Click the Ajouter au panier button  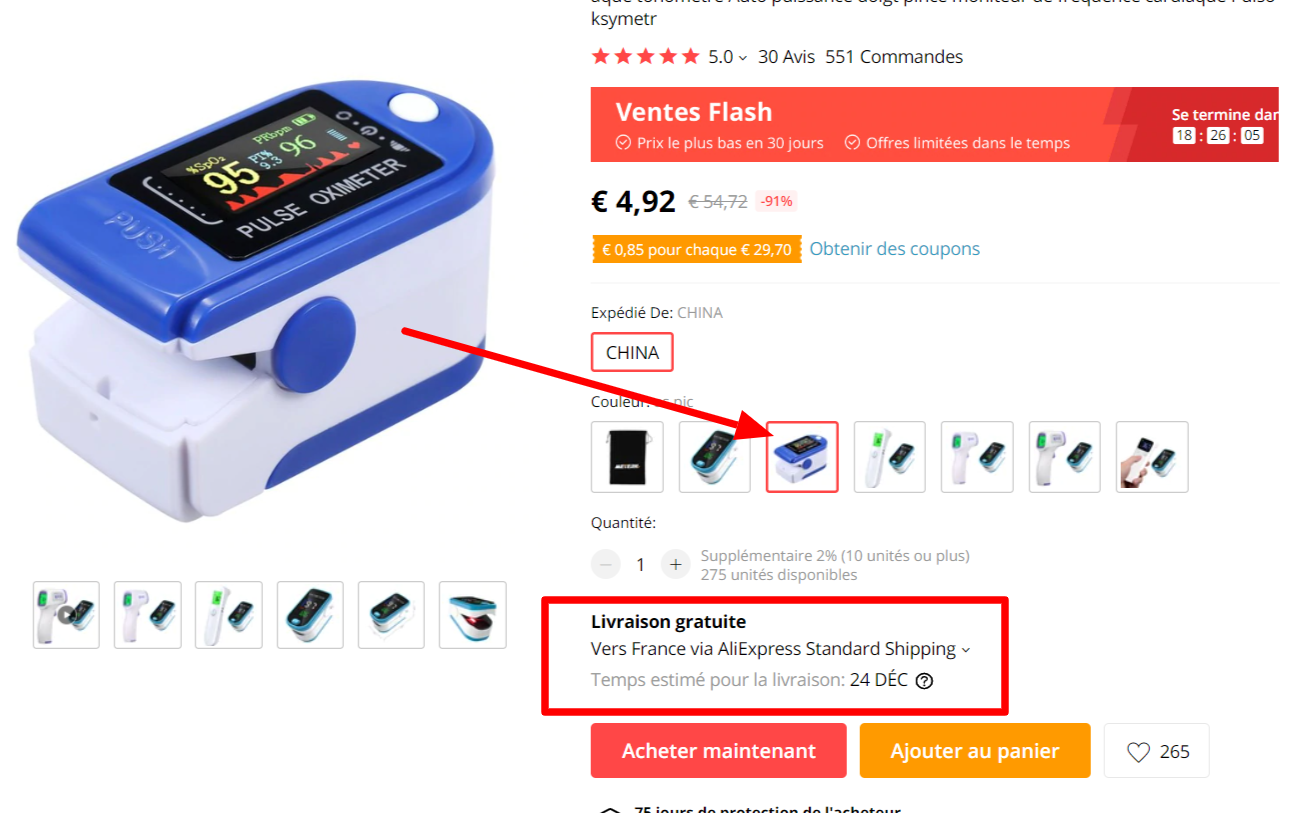[975, 751]
